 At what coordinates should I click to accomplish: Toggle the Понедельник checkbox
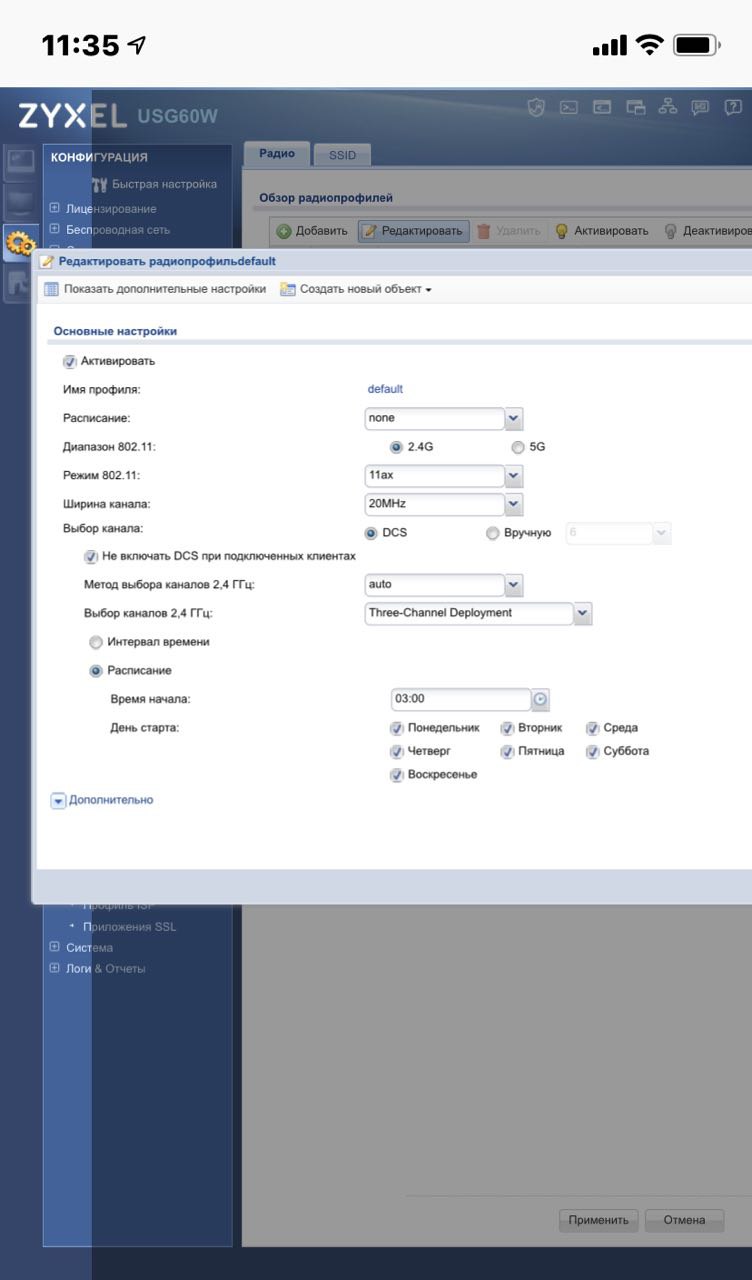pyautogui.click(x=397, y=728)
